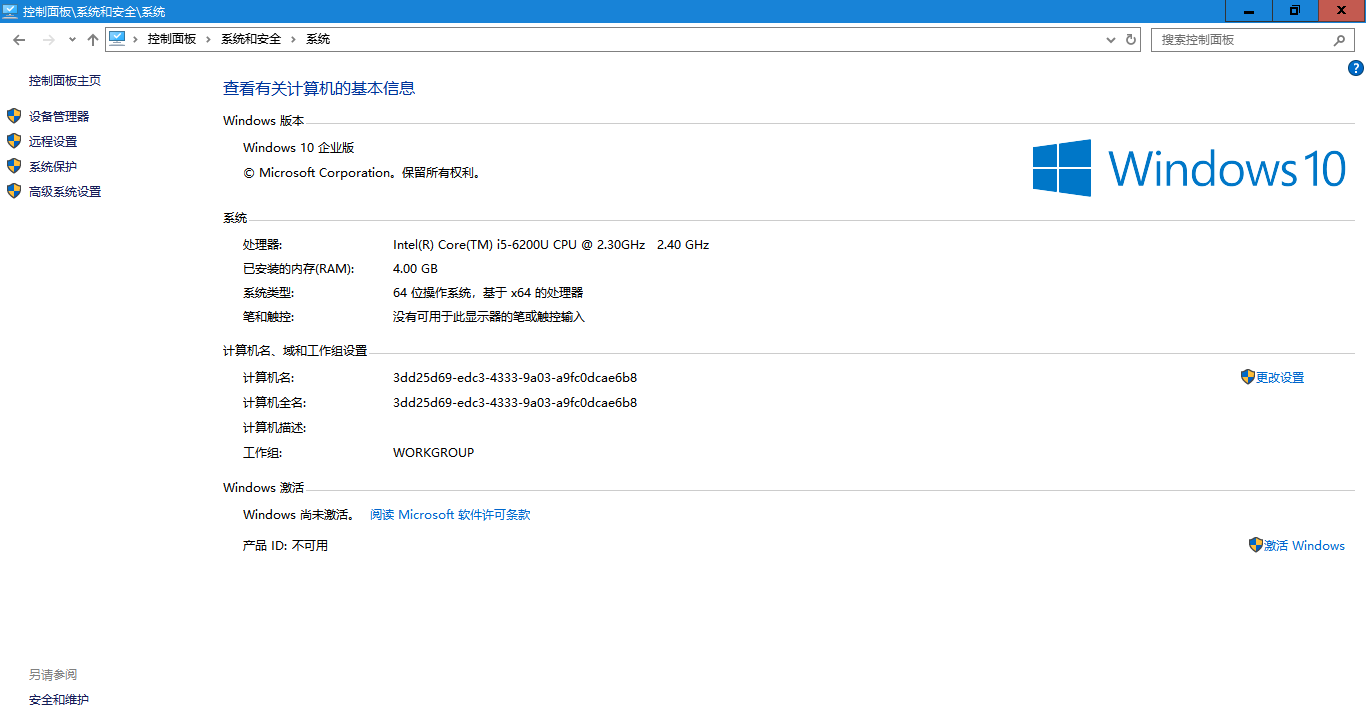This screenshot has height=728, width=1366.
Task: Go up one level with the Up arrow
Action: (x=93, y=40)
